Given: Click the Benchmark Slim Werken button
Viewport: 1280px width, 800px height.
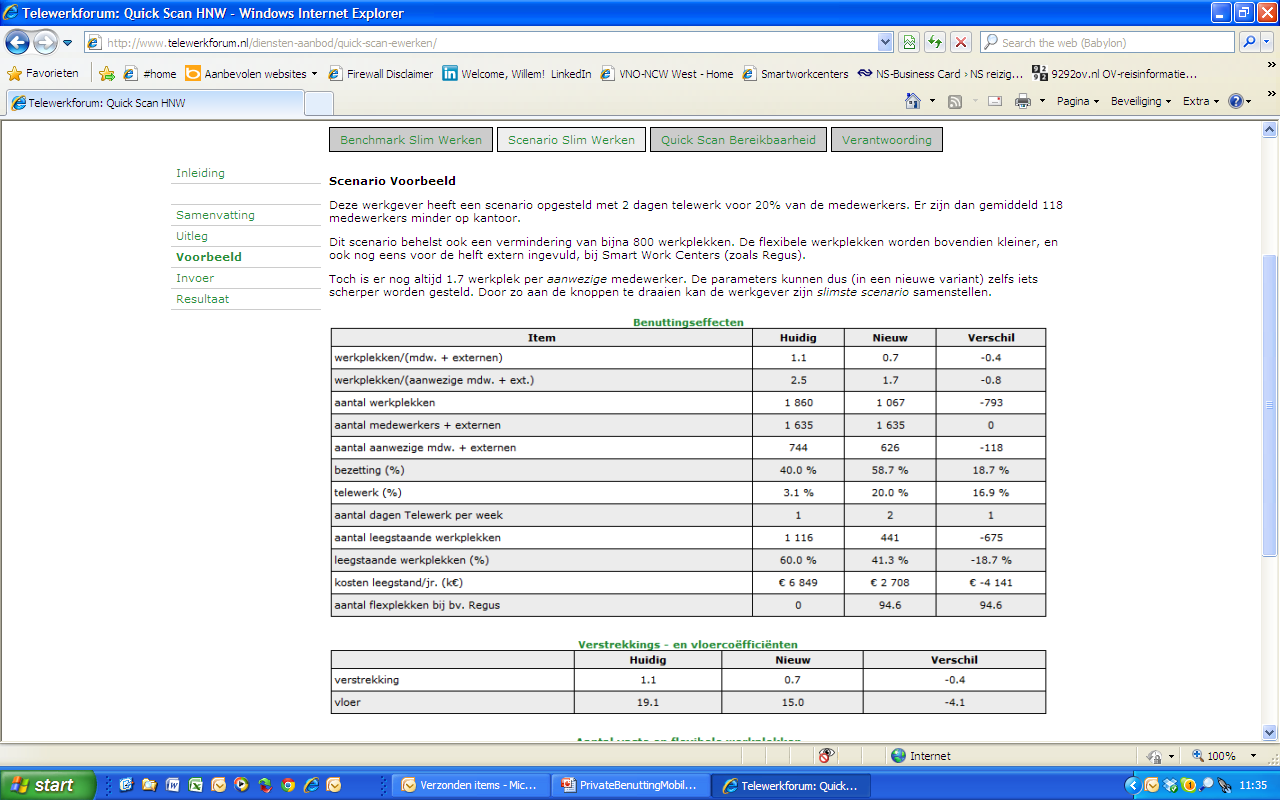Looking at the screenshot, I should 411,140.
